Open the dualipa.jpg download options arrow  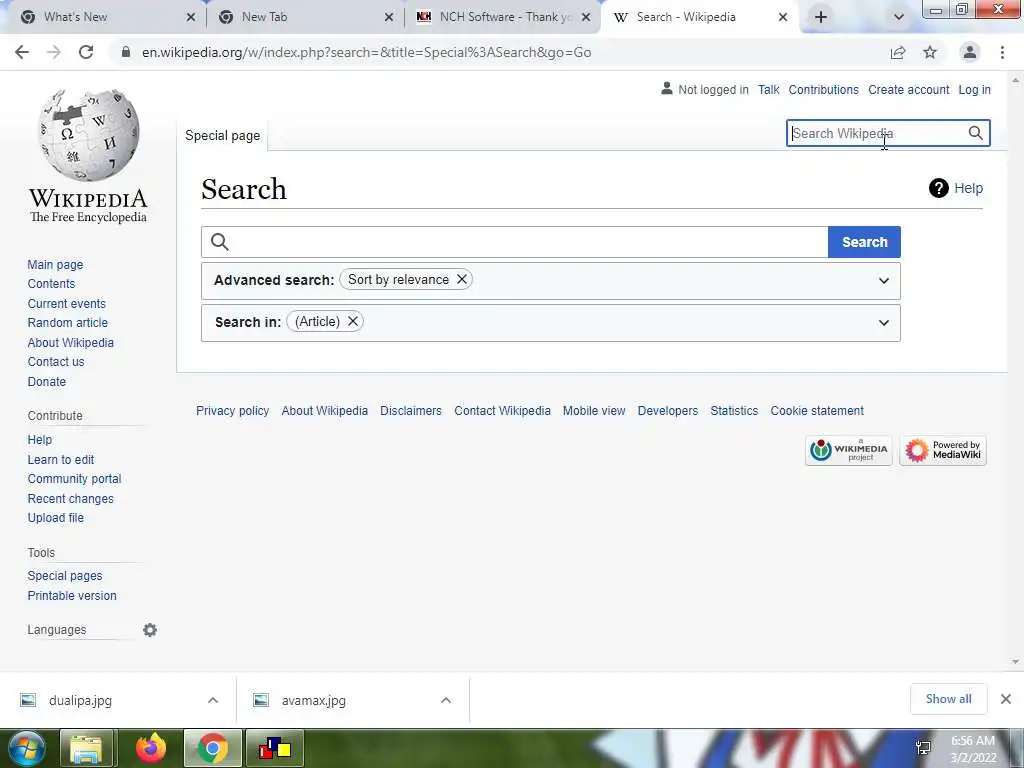(213, 700)
